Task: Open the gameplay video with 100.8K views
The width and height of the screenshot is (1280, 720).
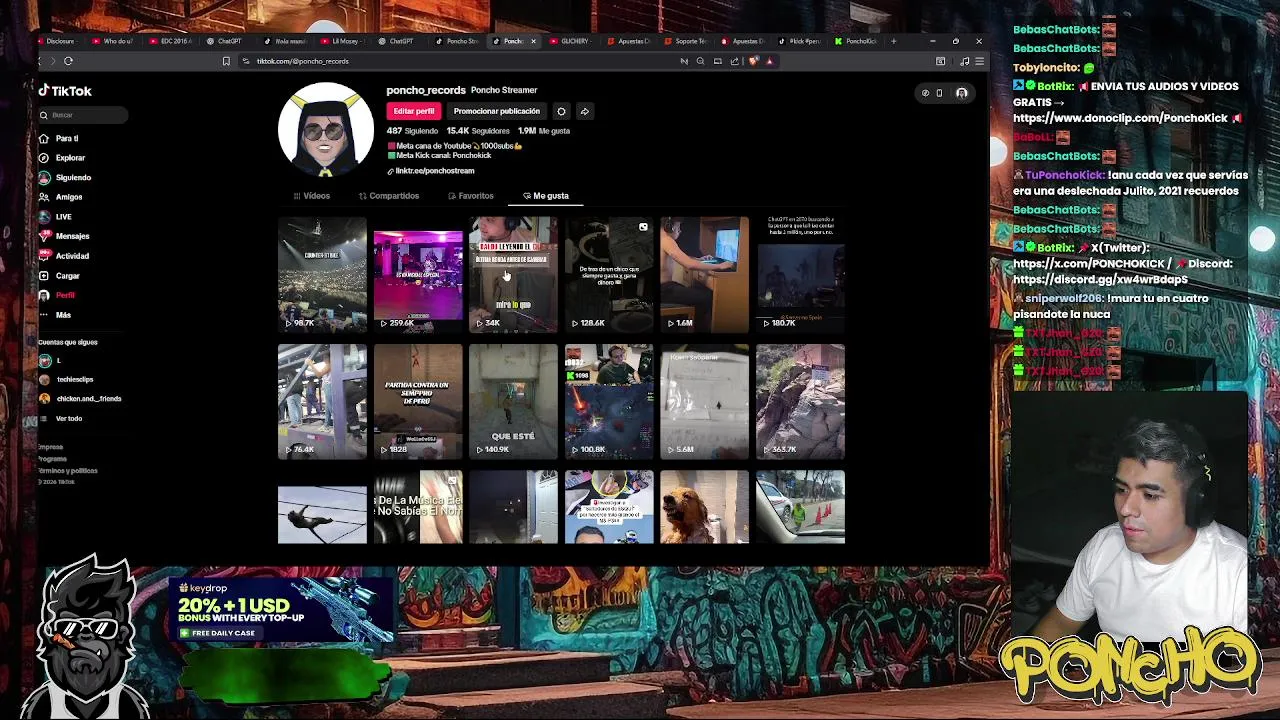Action: [x=609, y=401]
